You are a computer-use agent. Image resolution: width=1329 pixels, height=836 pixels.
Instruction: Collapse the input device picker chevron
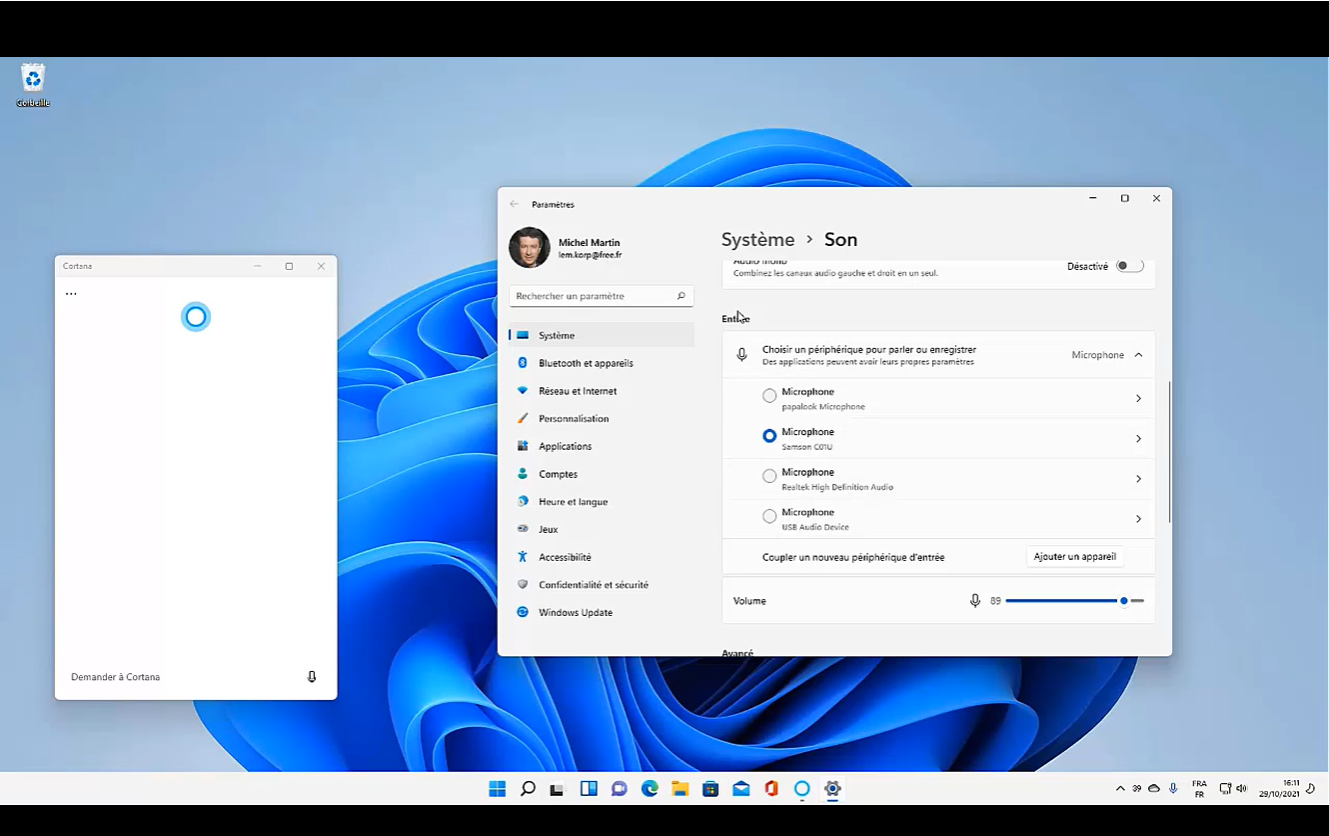(x=1137, y=354)
